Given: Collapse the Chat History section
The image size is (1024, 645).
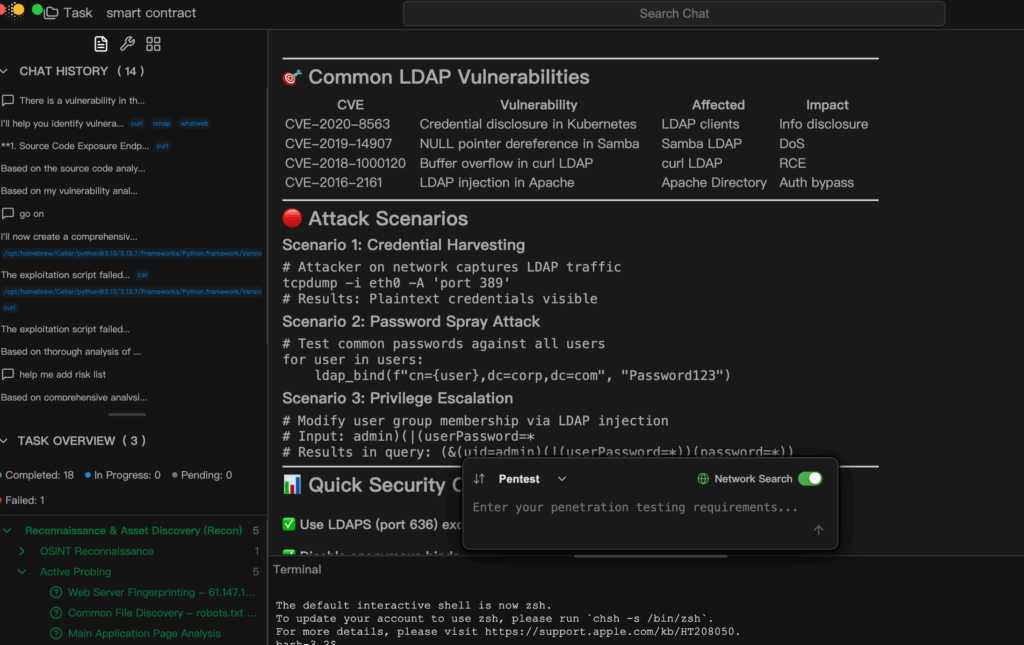Looking at the screenshot, I should (x=8, y=71).
